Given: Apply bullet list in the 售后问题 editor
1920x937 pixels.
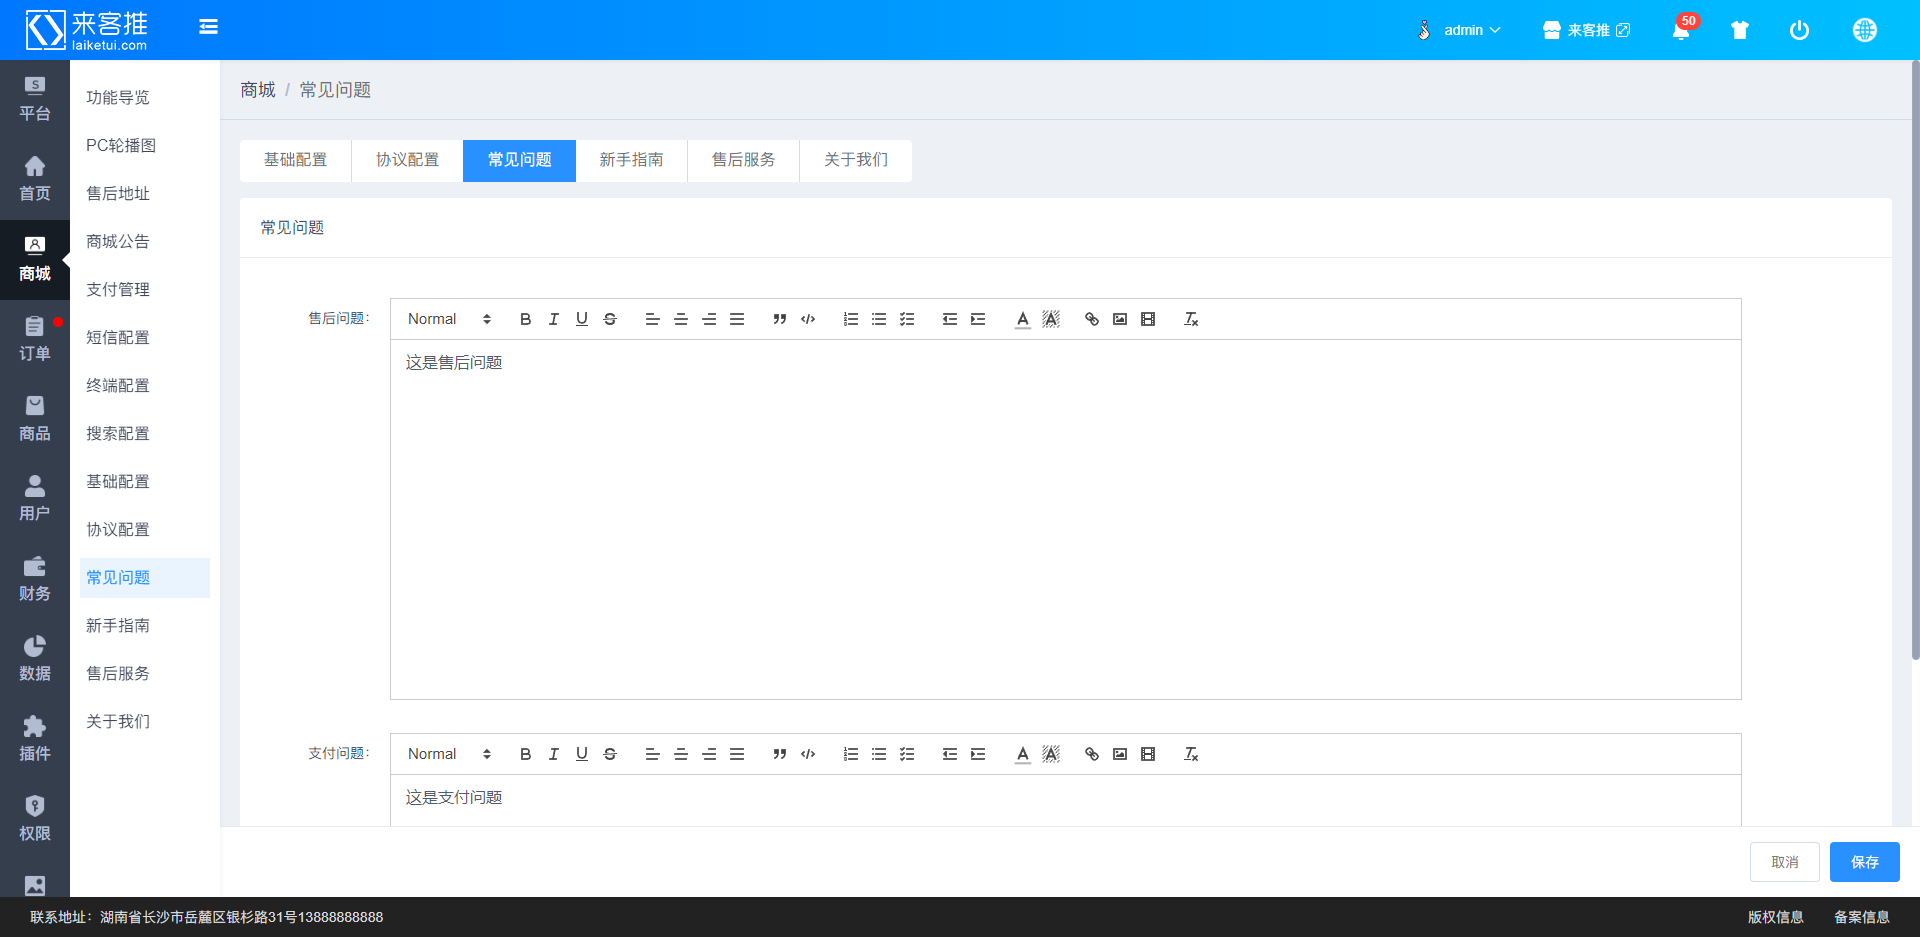Looking at the screenshot, I should coord(878,319).
